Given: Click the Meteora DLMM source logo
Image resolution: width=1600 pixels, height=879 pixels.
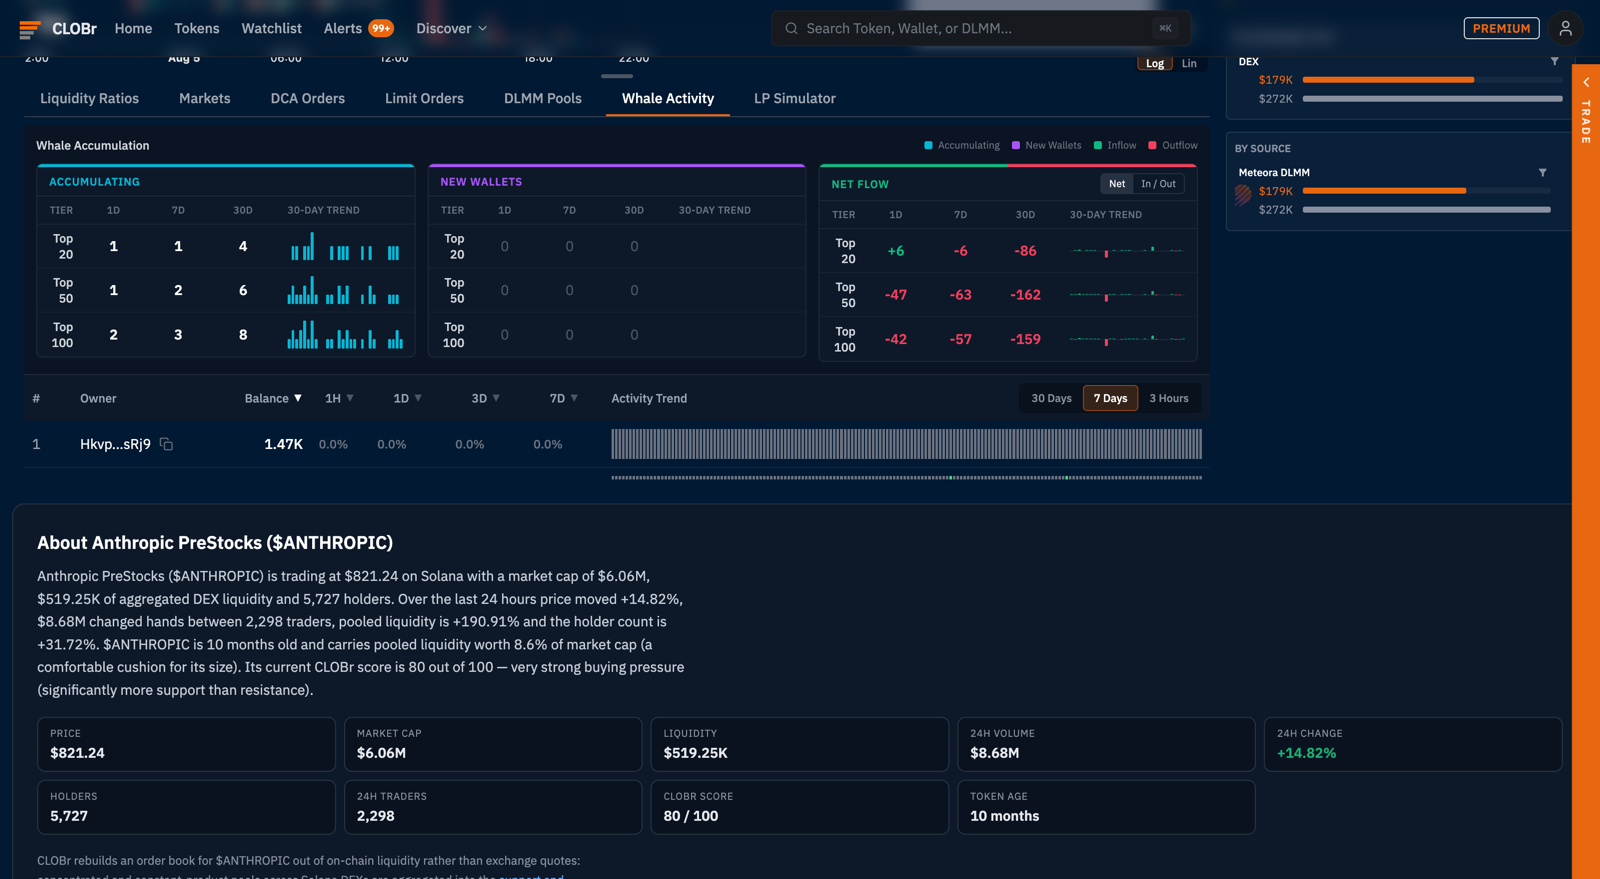Looking at the screenshot, I should [1243, 195].
